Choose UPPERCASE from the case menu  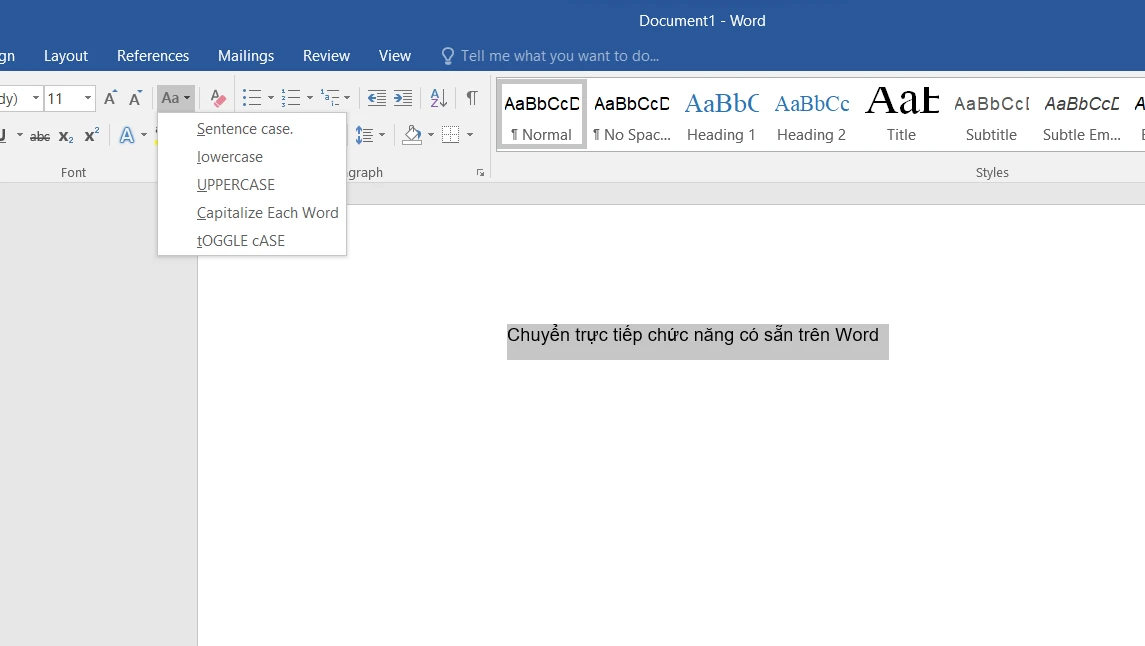click(236, 184)
